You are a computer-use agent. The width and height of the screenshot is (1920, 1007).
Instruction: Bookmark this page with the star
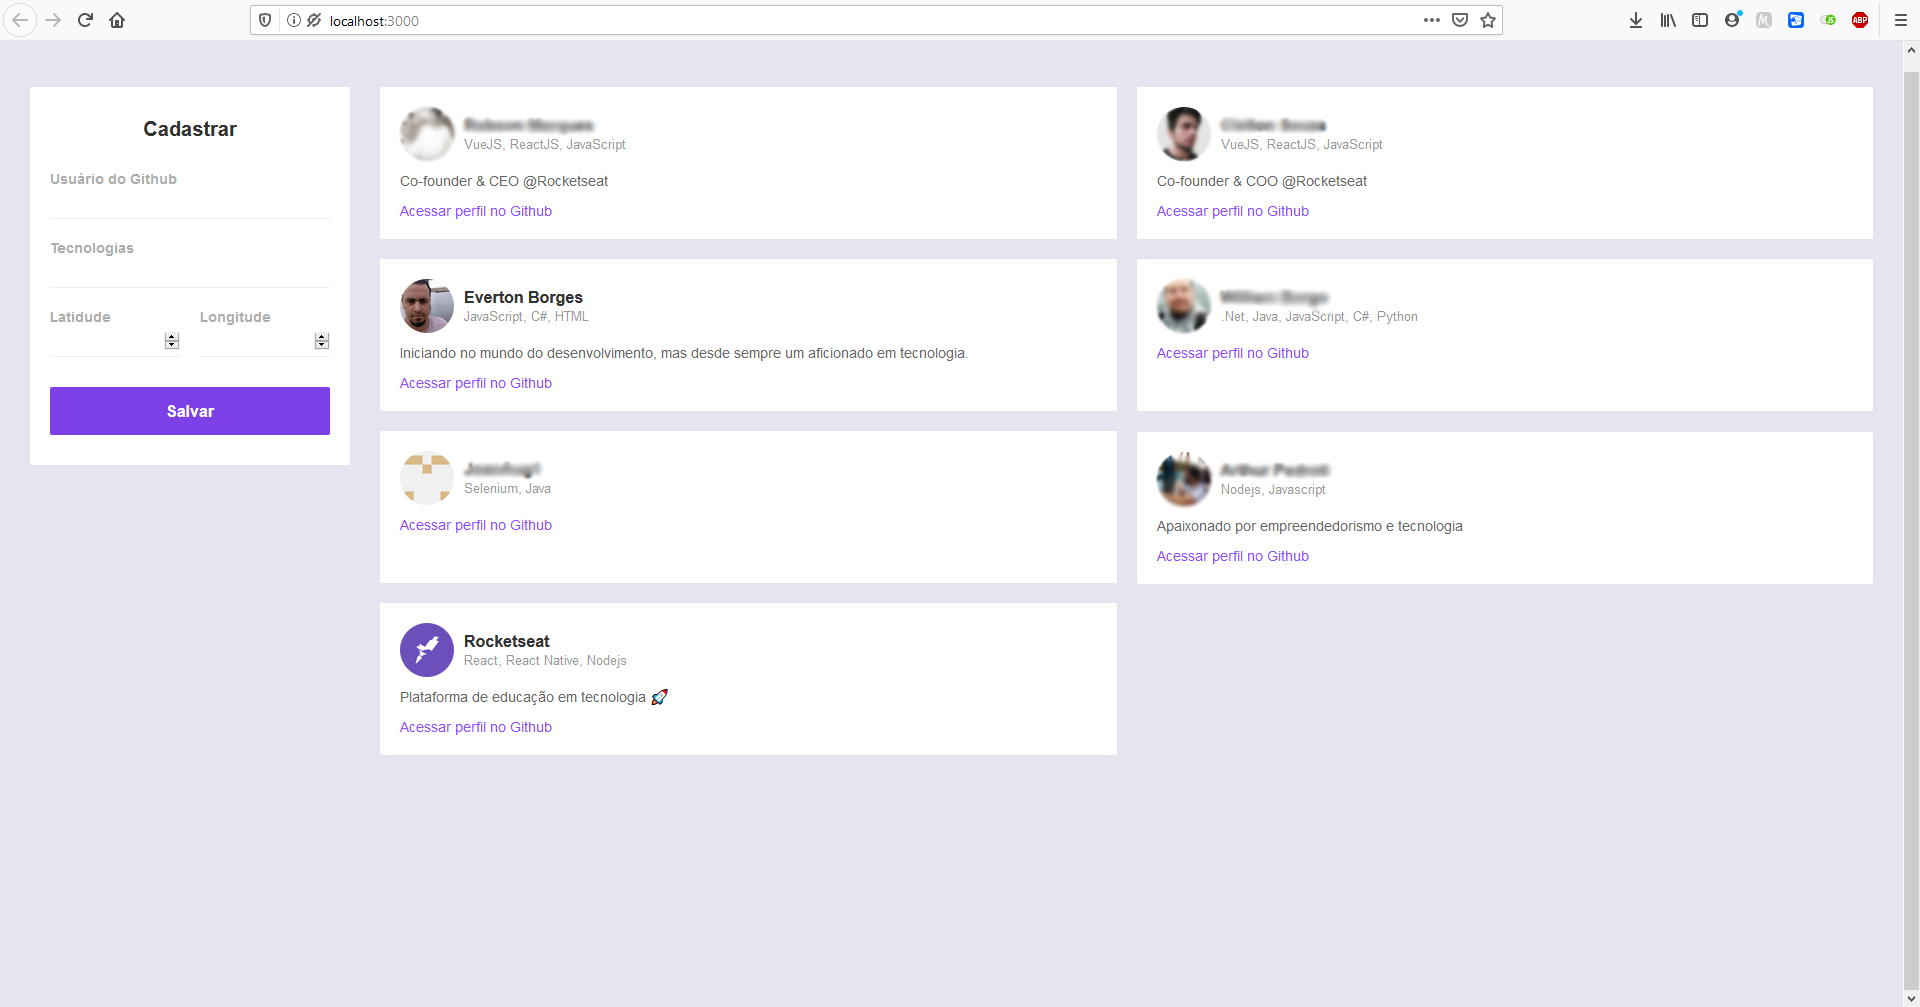[1488, 20]
